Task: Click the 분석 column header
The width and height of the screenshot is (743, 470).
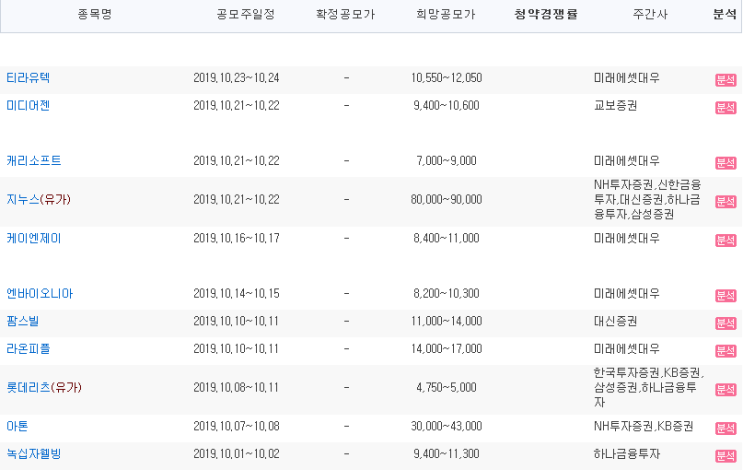Action: pyautogui.click(x=725, y=14)
